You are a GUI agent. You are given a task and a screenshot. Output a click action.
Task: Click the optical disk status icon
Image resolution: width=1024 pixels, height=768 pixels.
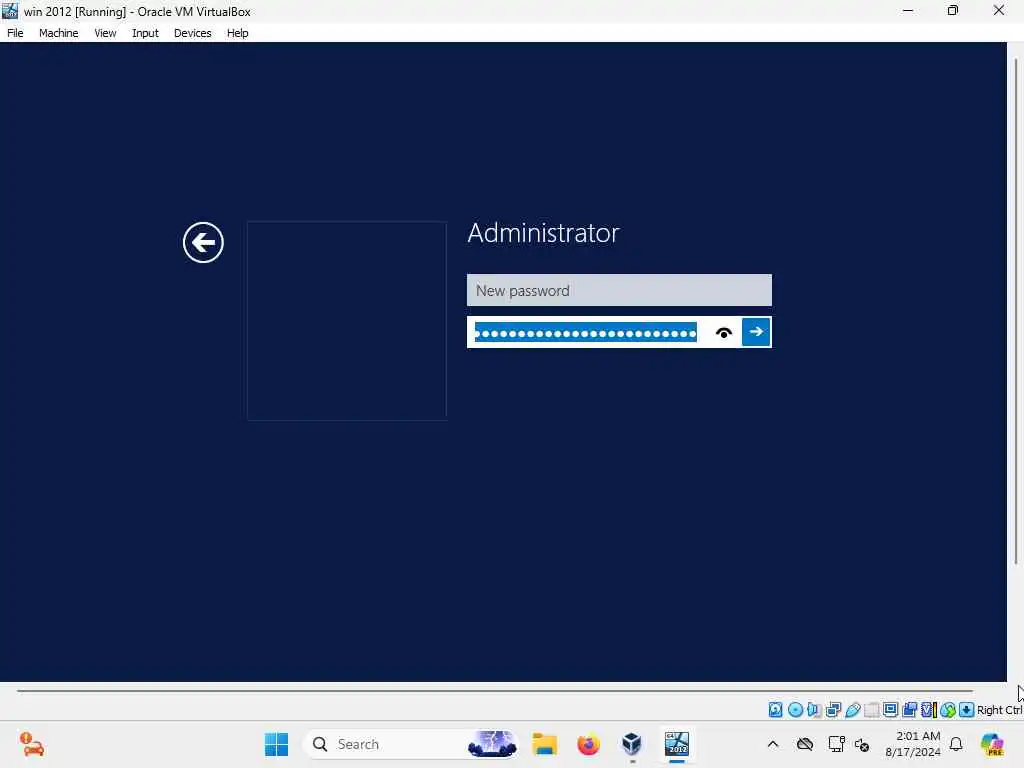pyautogui.click(x=795, y=710)
